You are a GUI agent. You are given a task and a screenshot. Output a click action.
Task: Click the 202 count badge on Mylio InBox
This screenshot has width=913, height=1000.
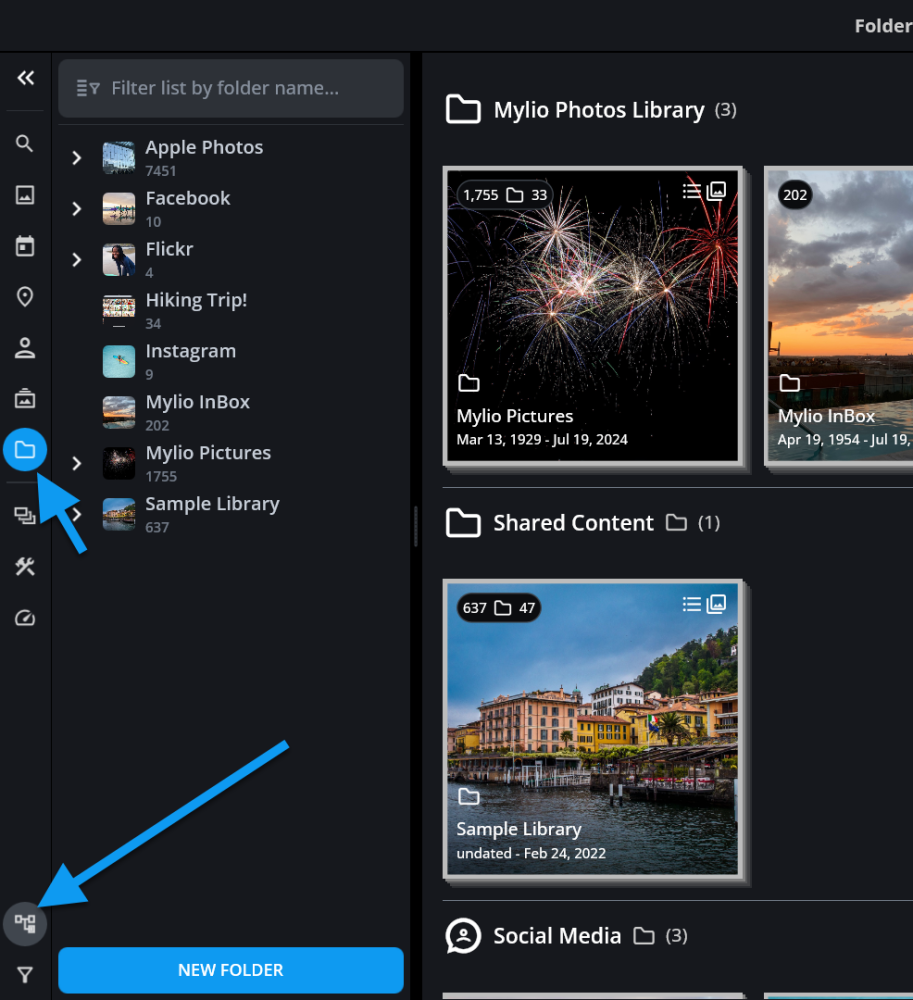tap(795, 195)
